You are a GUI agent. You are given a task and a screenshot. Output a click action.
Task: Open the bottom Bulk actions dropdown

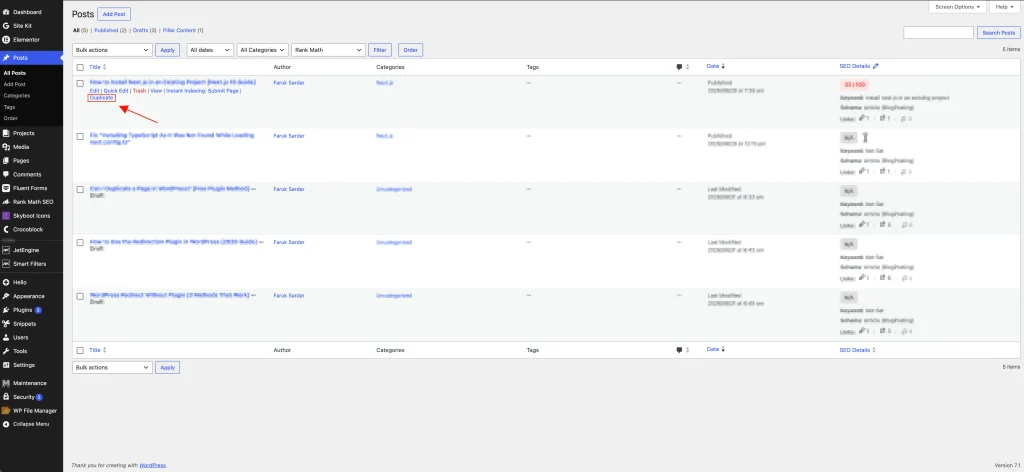[112, 368]
